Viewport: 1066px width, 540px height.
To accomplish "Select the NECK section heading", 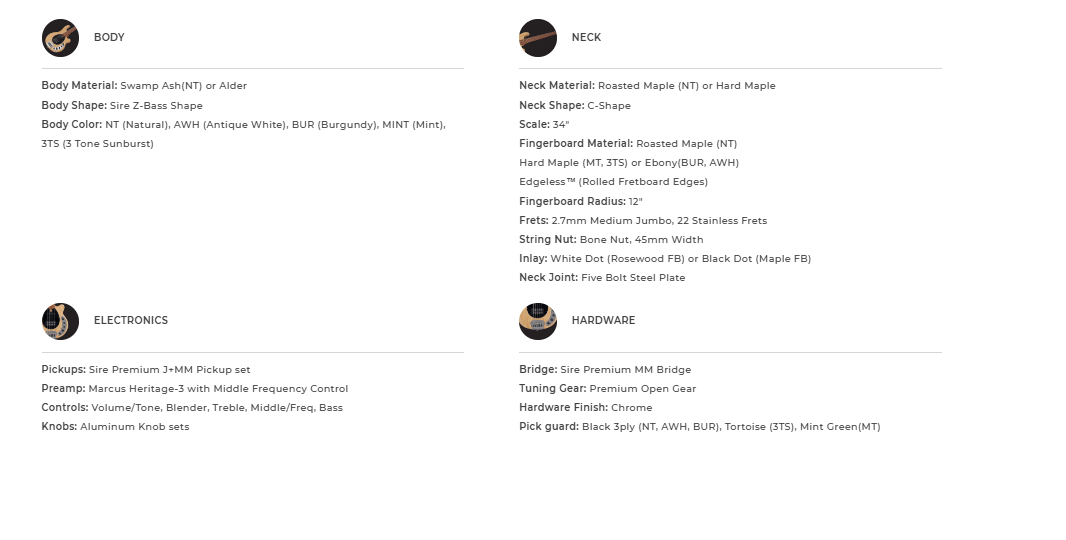I will [586, 38].
